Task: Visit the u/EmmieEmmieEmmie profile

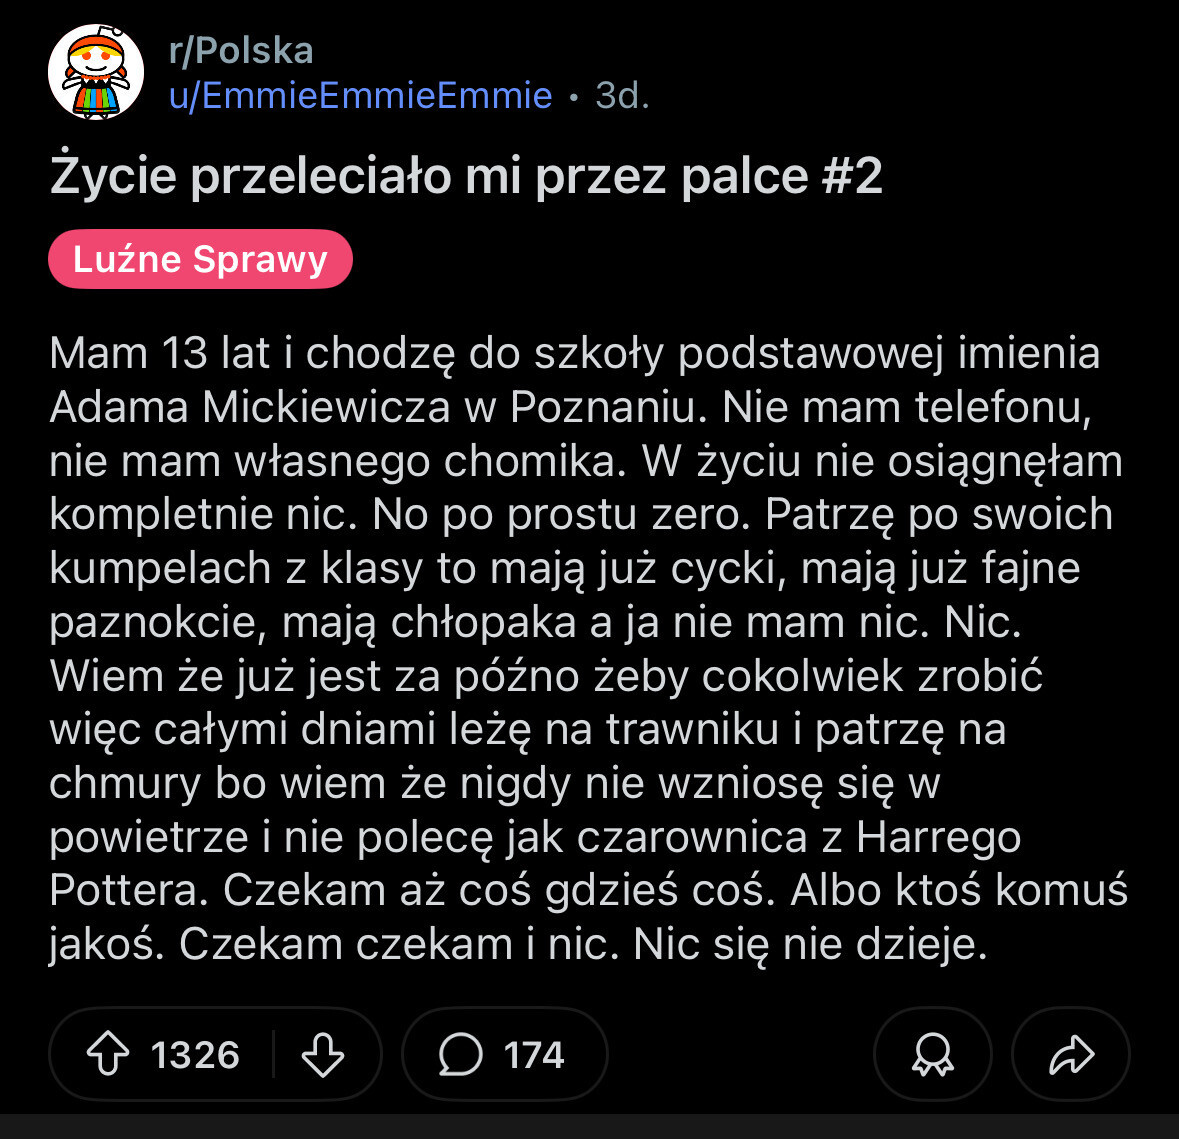Action: 360,95
